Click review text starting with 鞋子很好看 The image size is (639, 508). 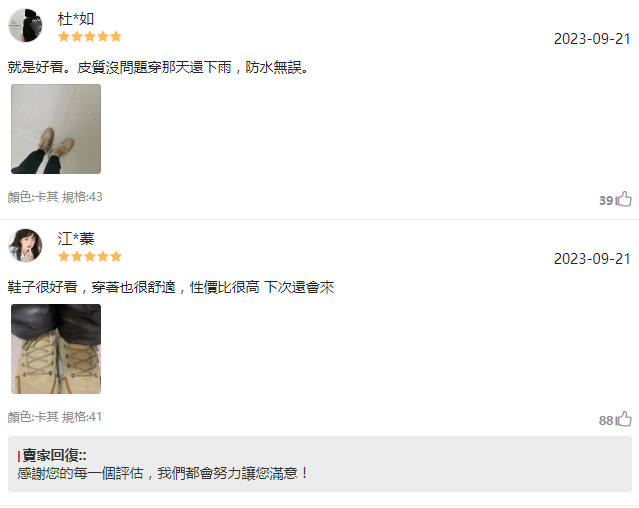[171, 287]
